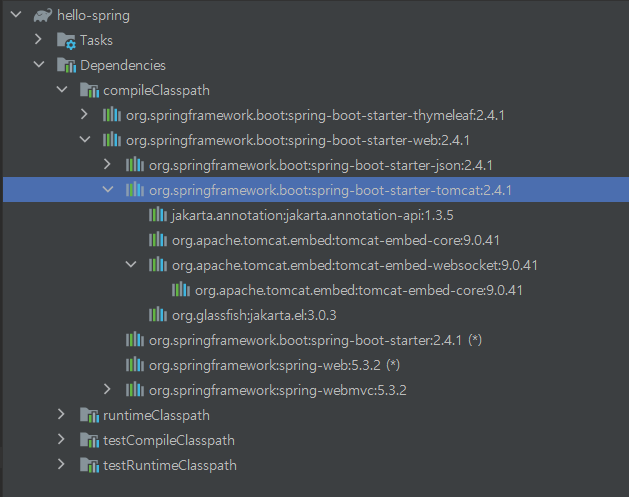
Task: Select the runtimeClasspath label
Action: (x=156, y=416)
